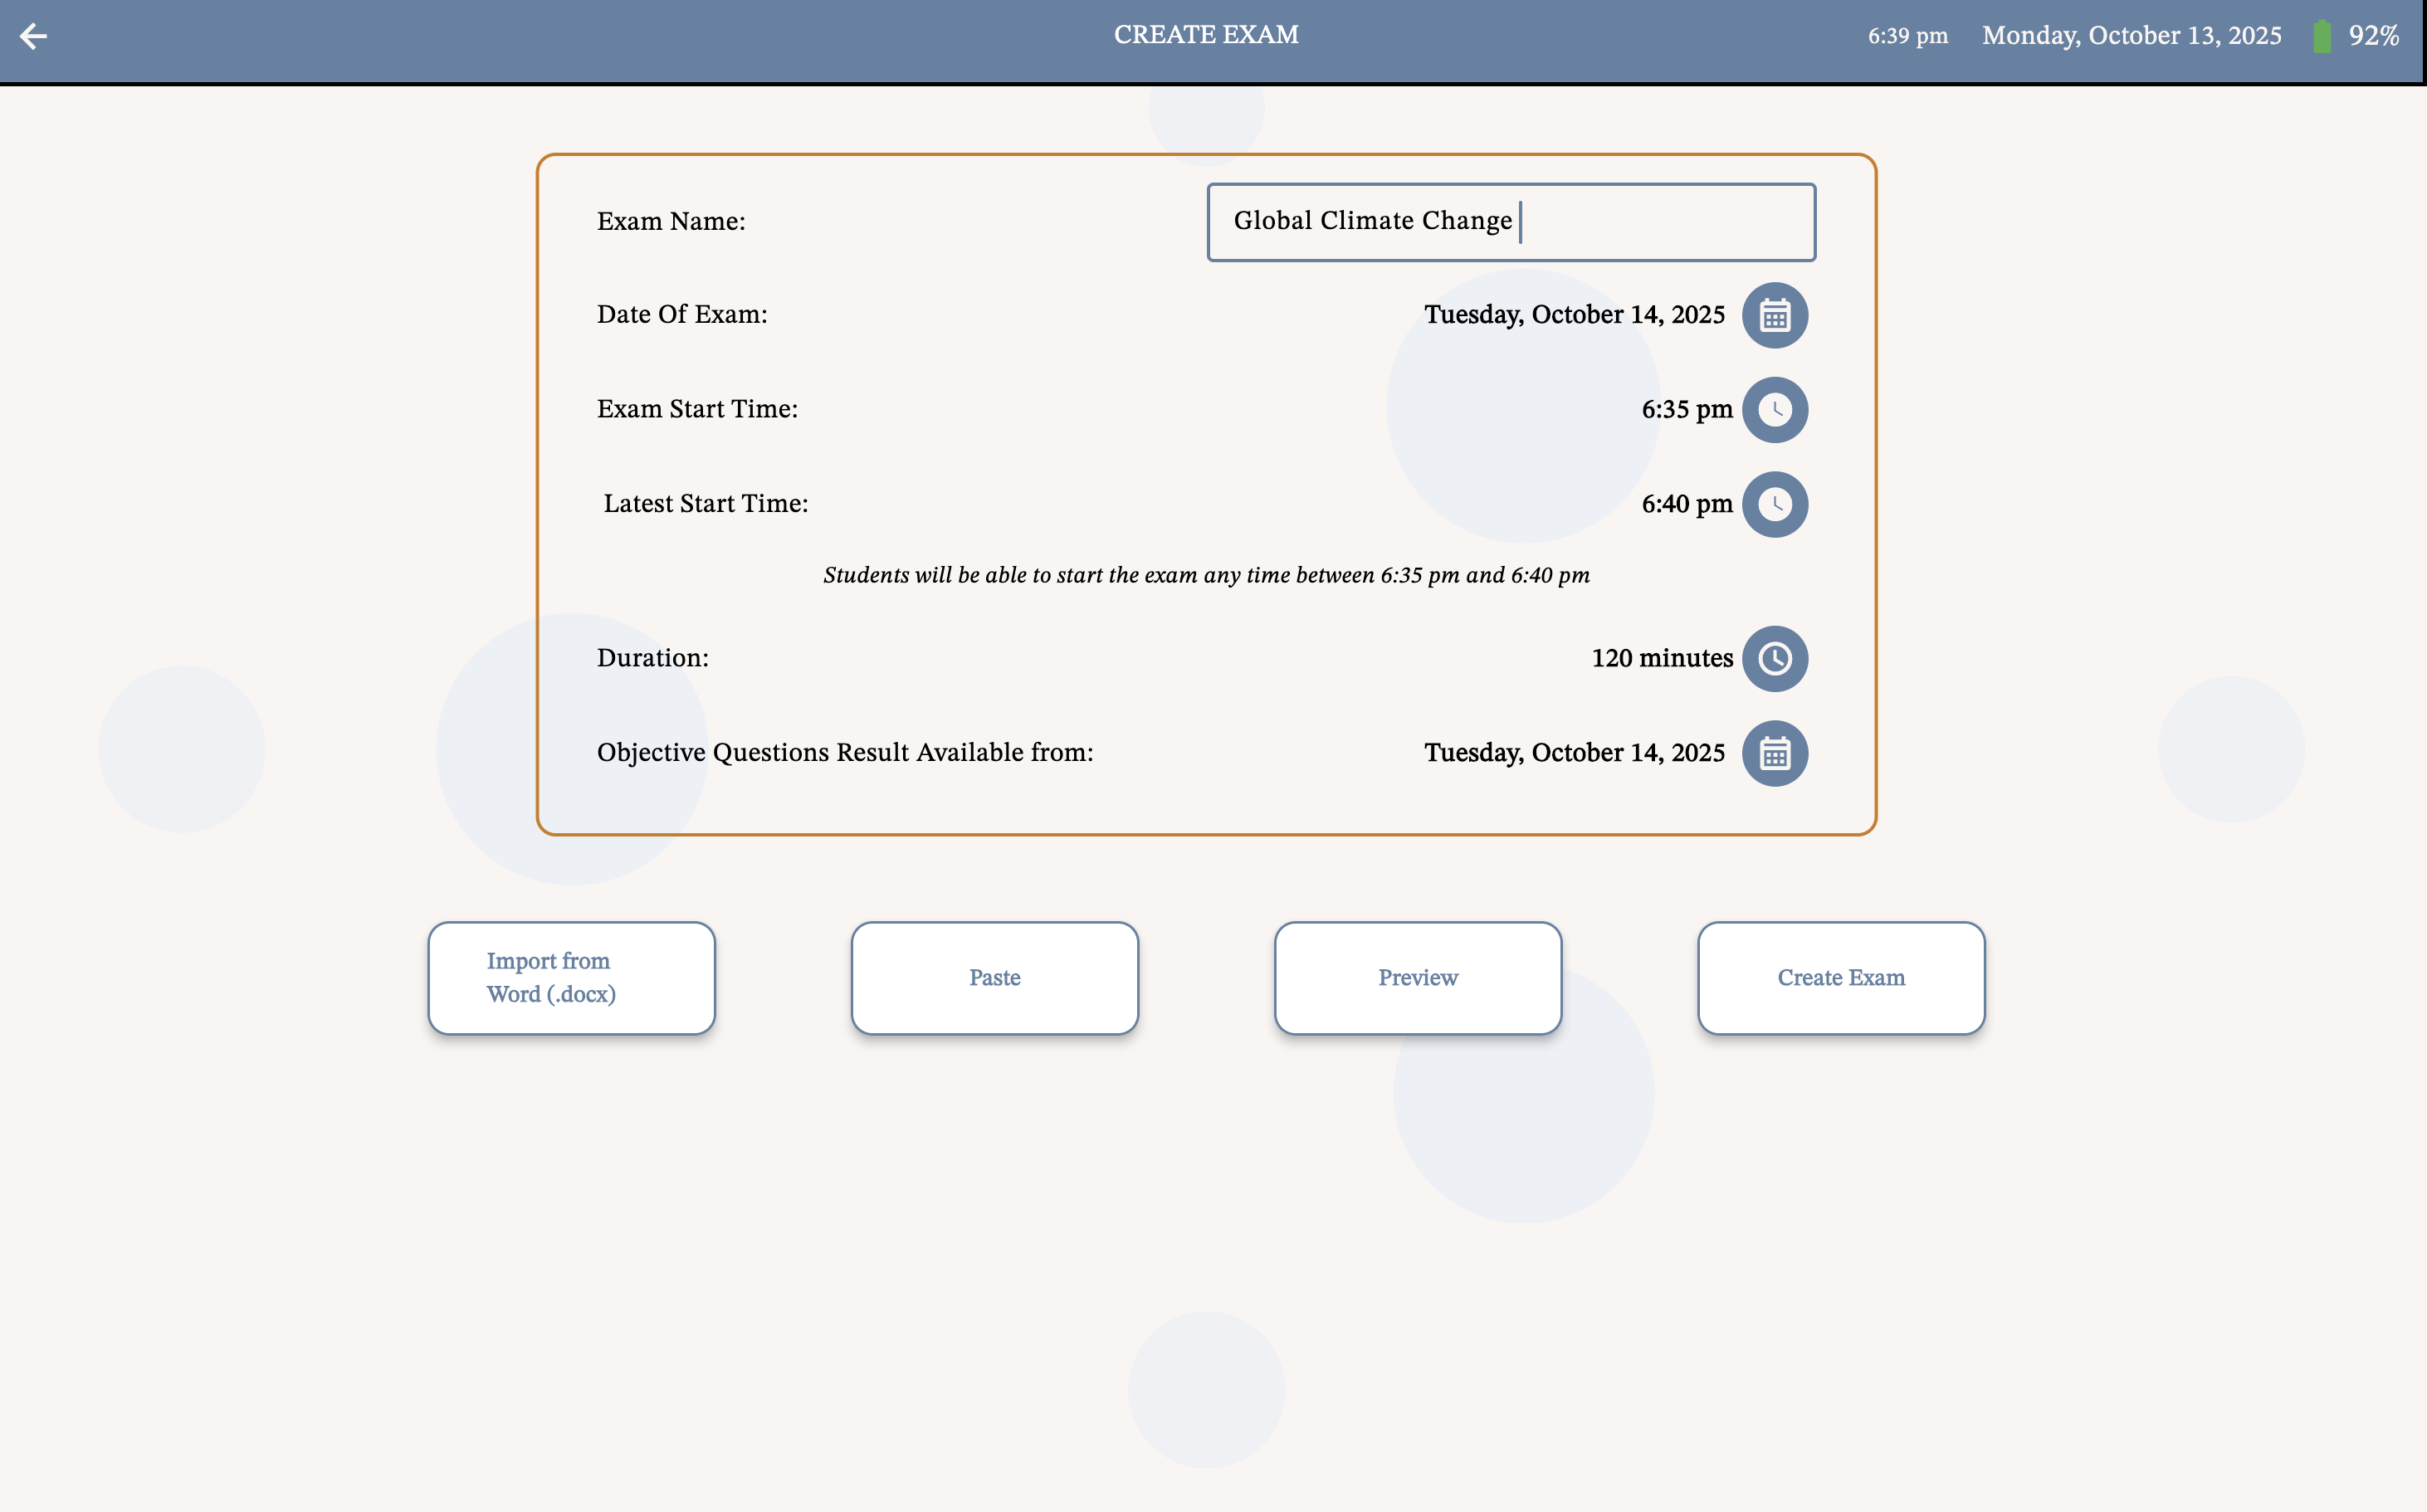This screenshot has width=2427, height=1512.
Task: Open Import from Word (.docx)
Action: pyautogui.click(x=570, y=977)
